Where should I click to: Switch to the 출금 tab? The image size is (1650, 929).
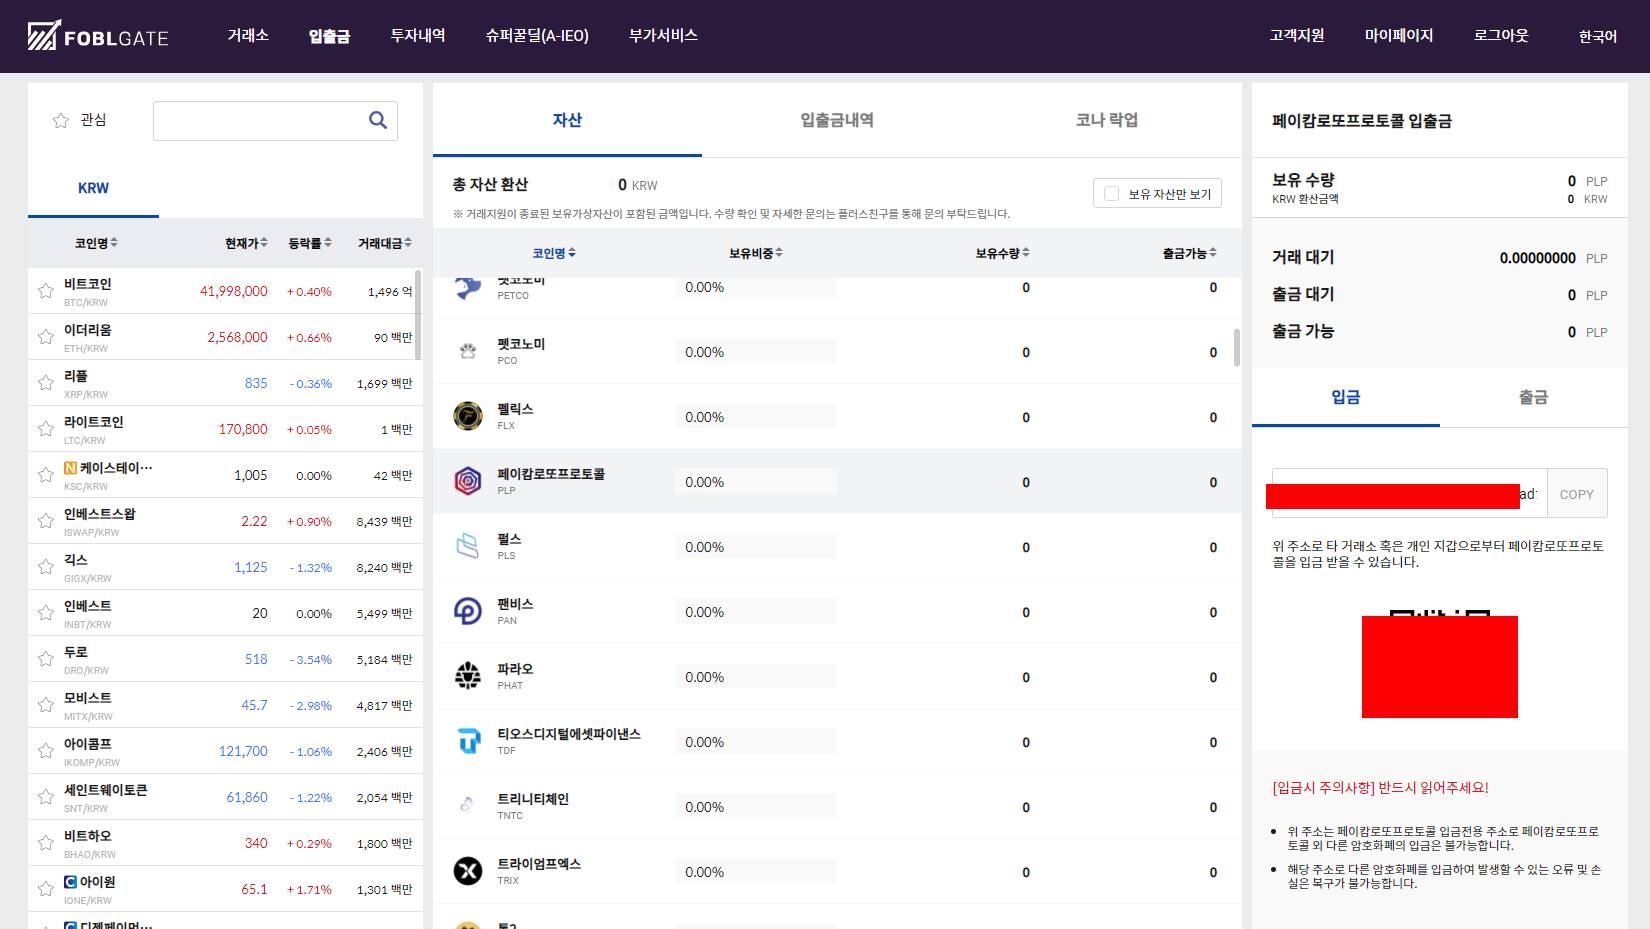1533,397
